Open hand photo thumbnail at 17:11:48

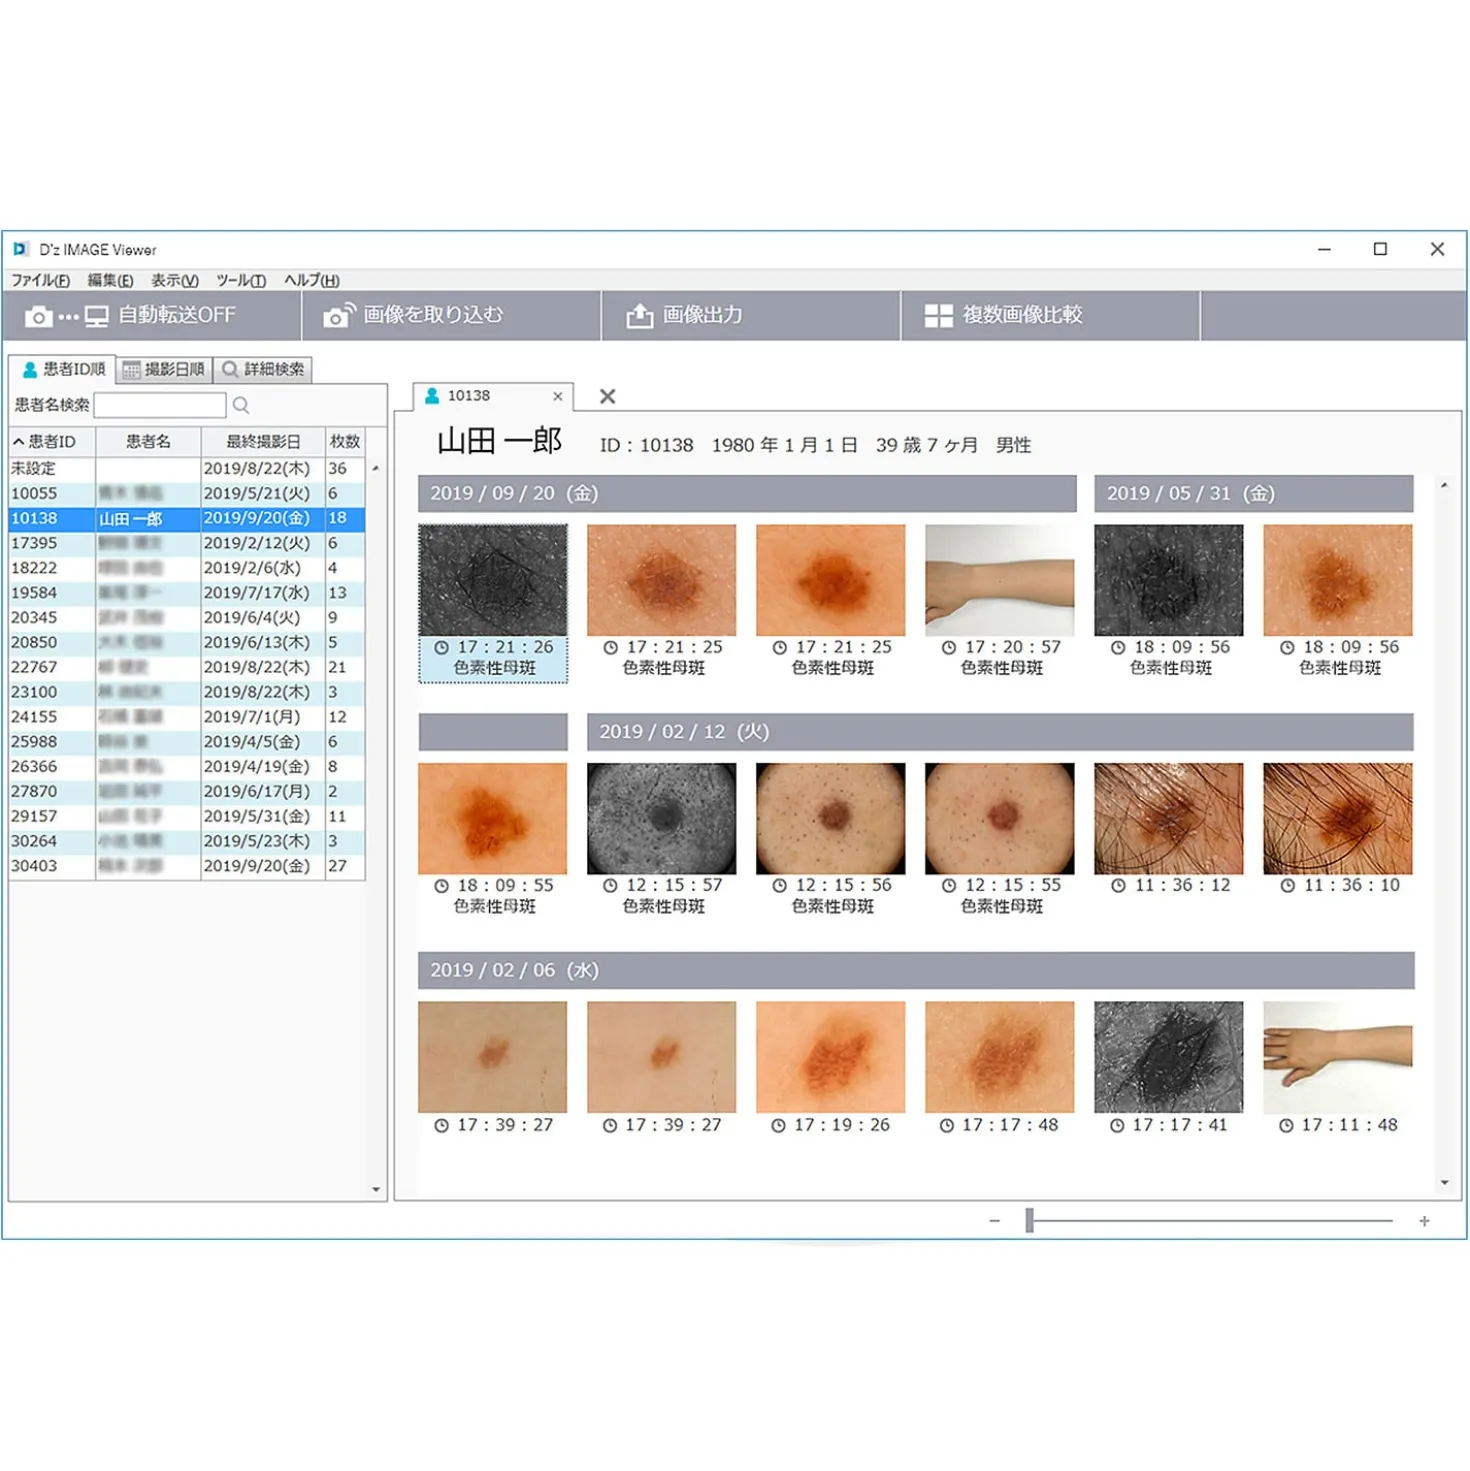click(1338, 1057)
